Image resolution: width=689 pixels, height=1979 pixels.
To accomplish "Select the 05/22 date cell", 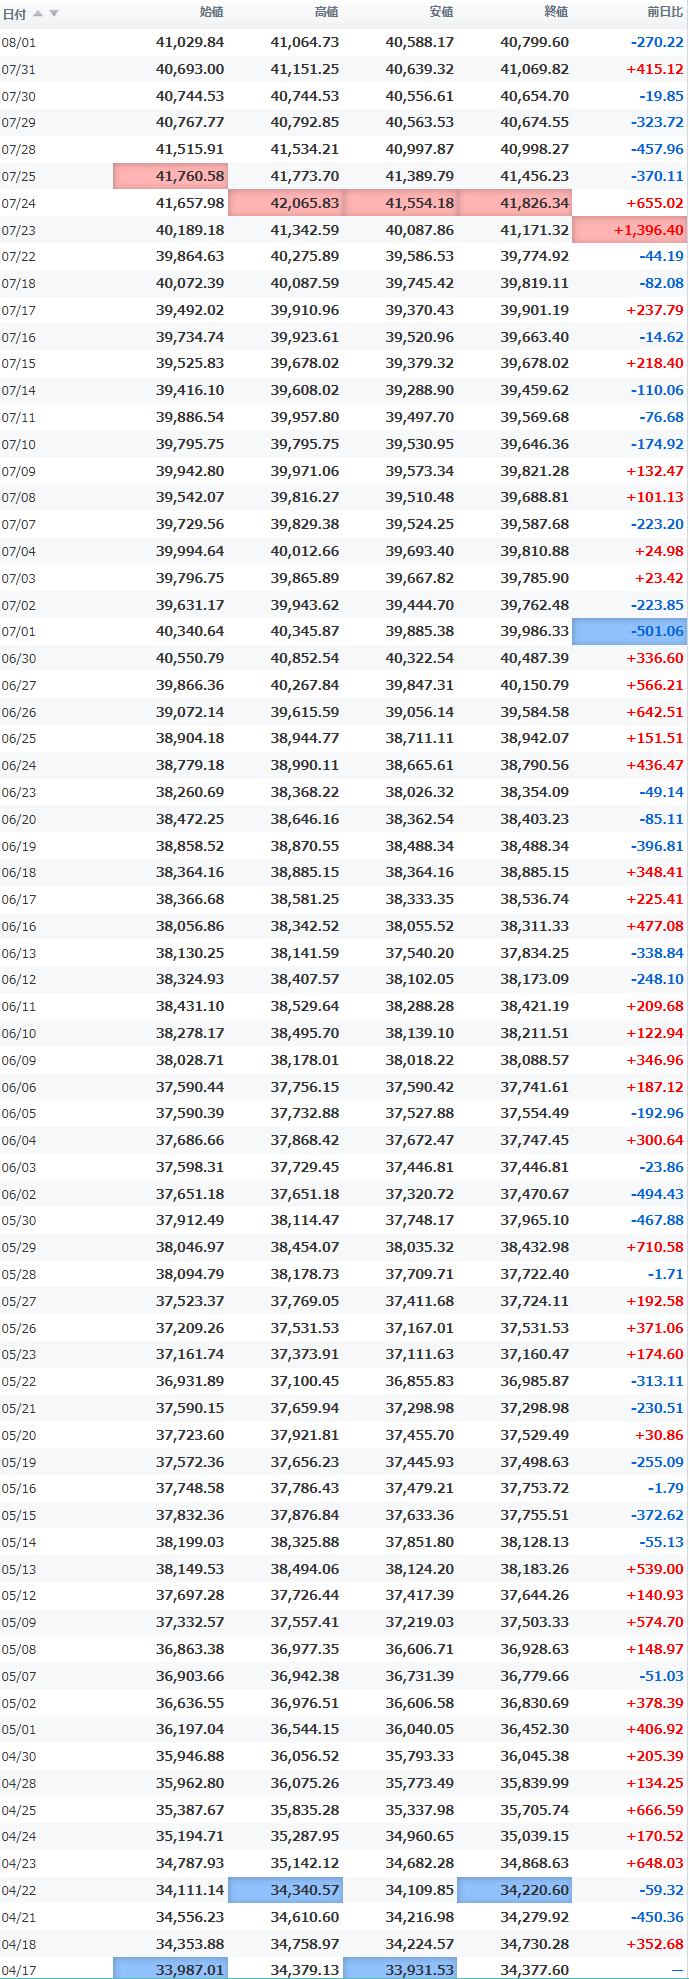I will click(x=18, y=1382).
